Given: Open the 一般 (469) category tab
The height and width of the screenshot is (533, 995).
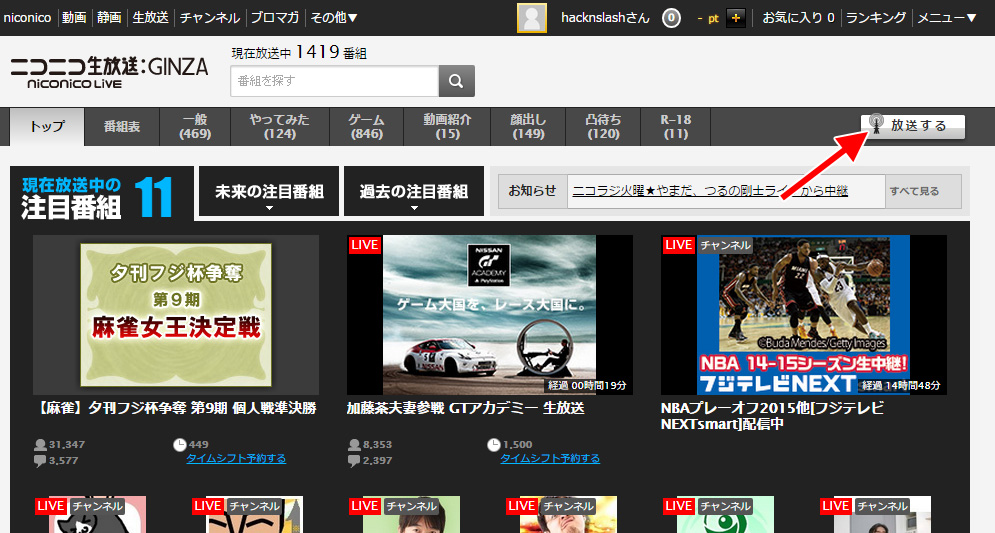Looking at the screenshot, I should [x=195, y=126].
